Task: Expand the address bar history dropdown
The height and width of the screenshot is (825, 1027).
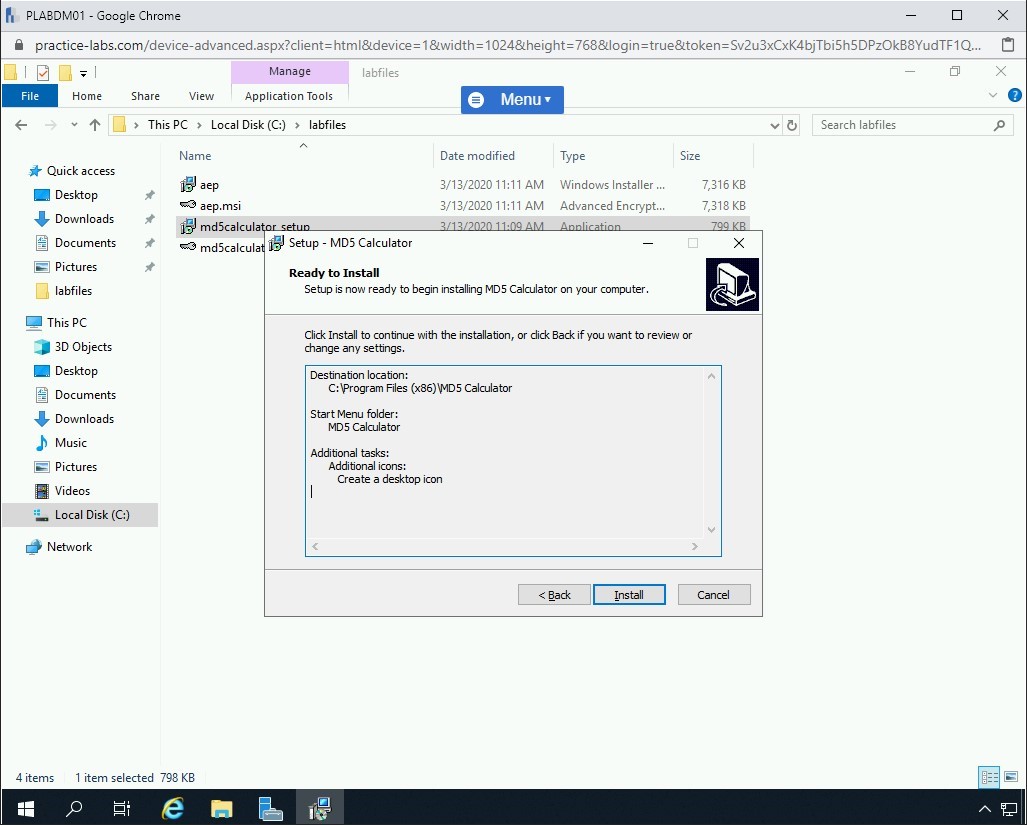Action: point(774,125)
